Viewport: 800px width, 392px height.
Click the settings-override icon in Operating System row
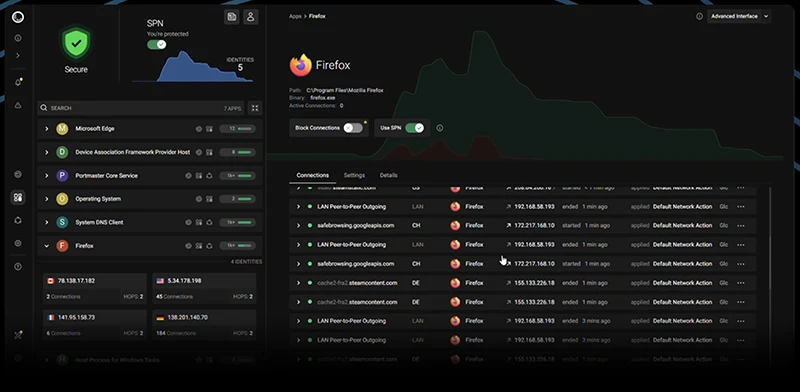(x=209, y=199)
